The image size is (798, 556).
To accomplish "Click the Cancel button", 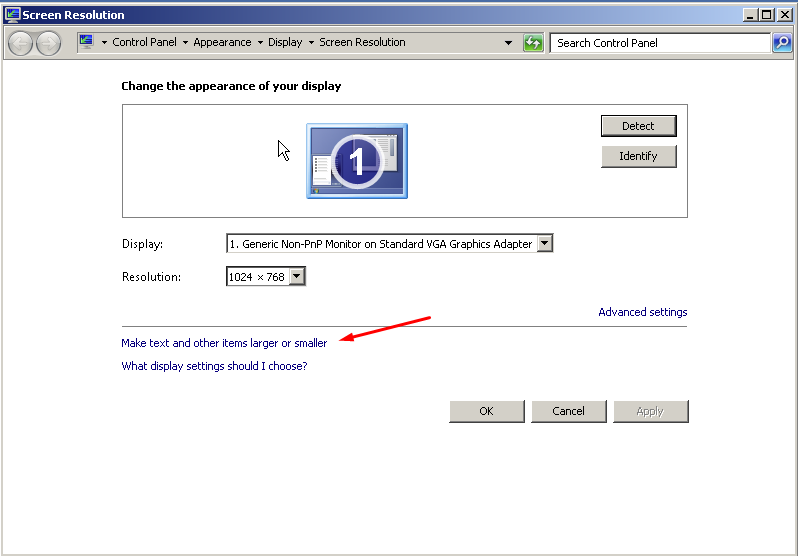I will coord(568,411).
